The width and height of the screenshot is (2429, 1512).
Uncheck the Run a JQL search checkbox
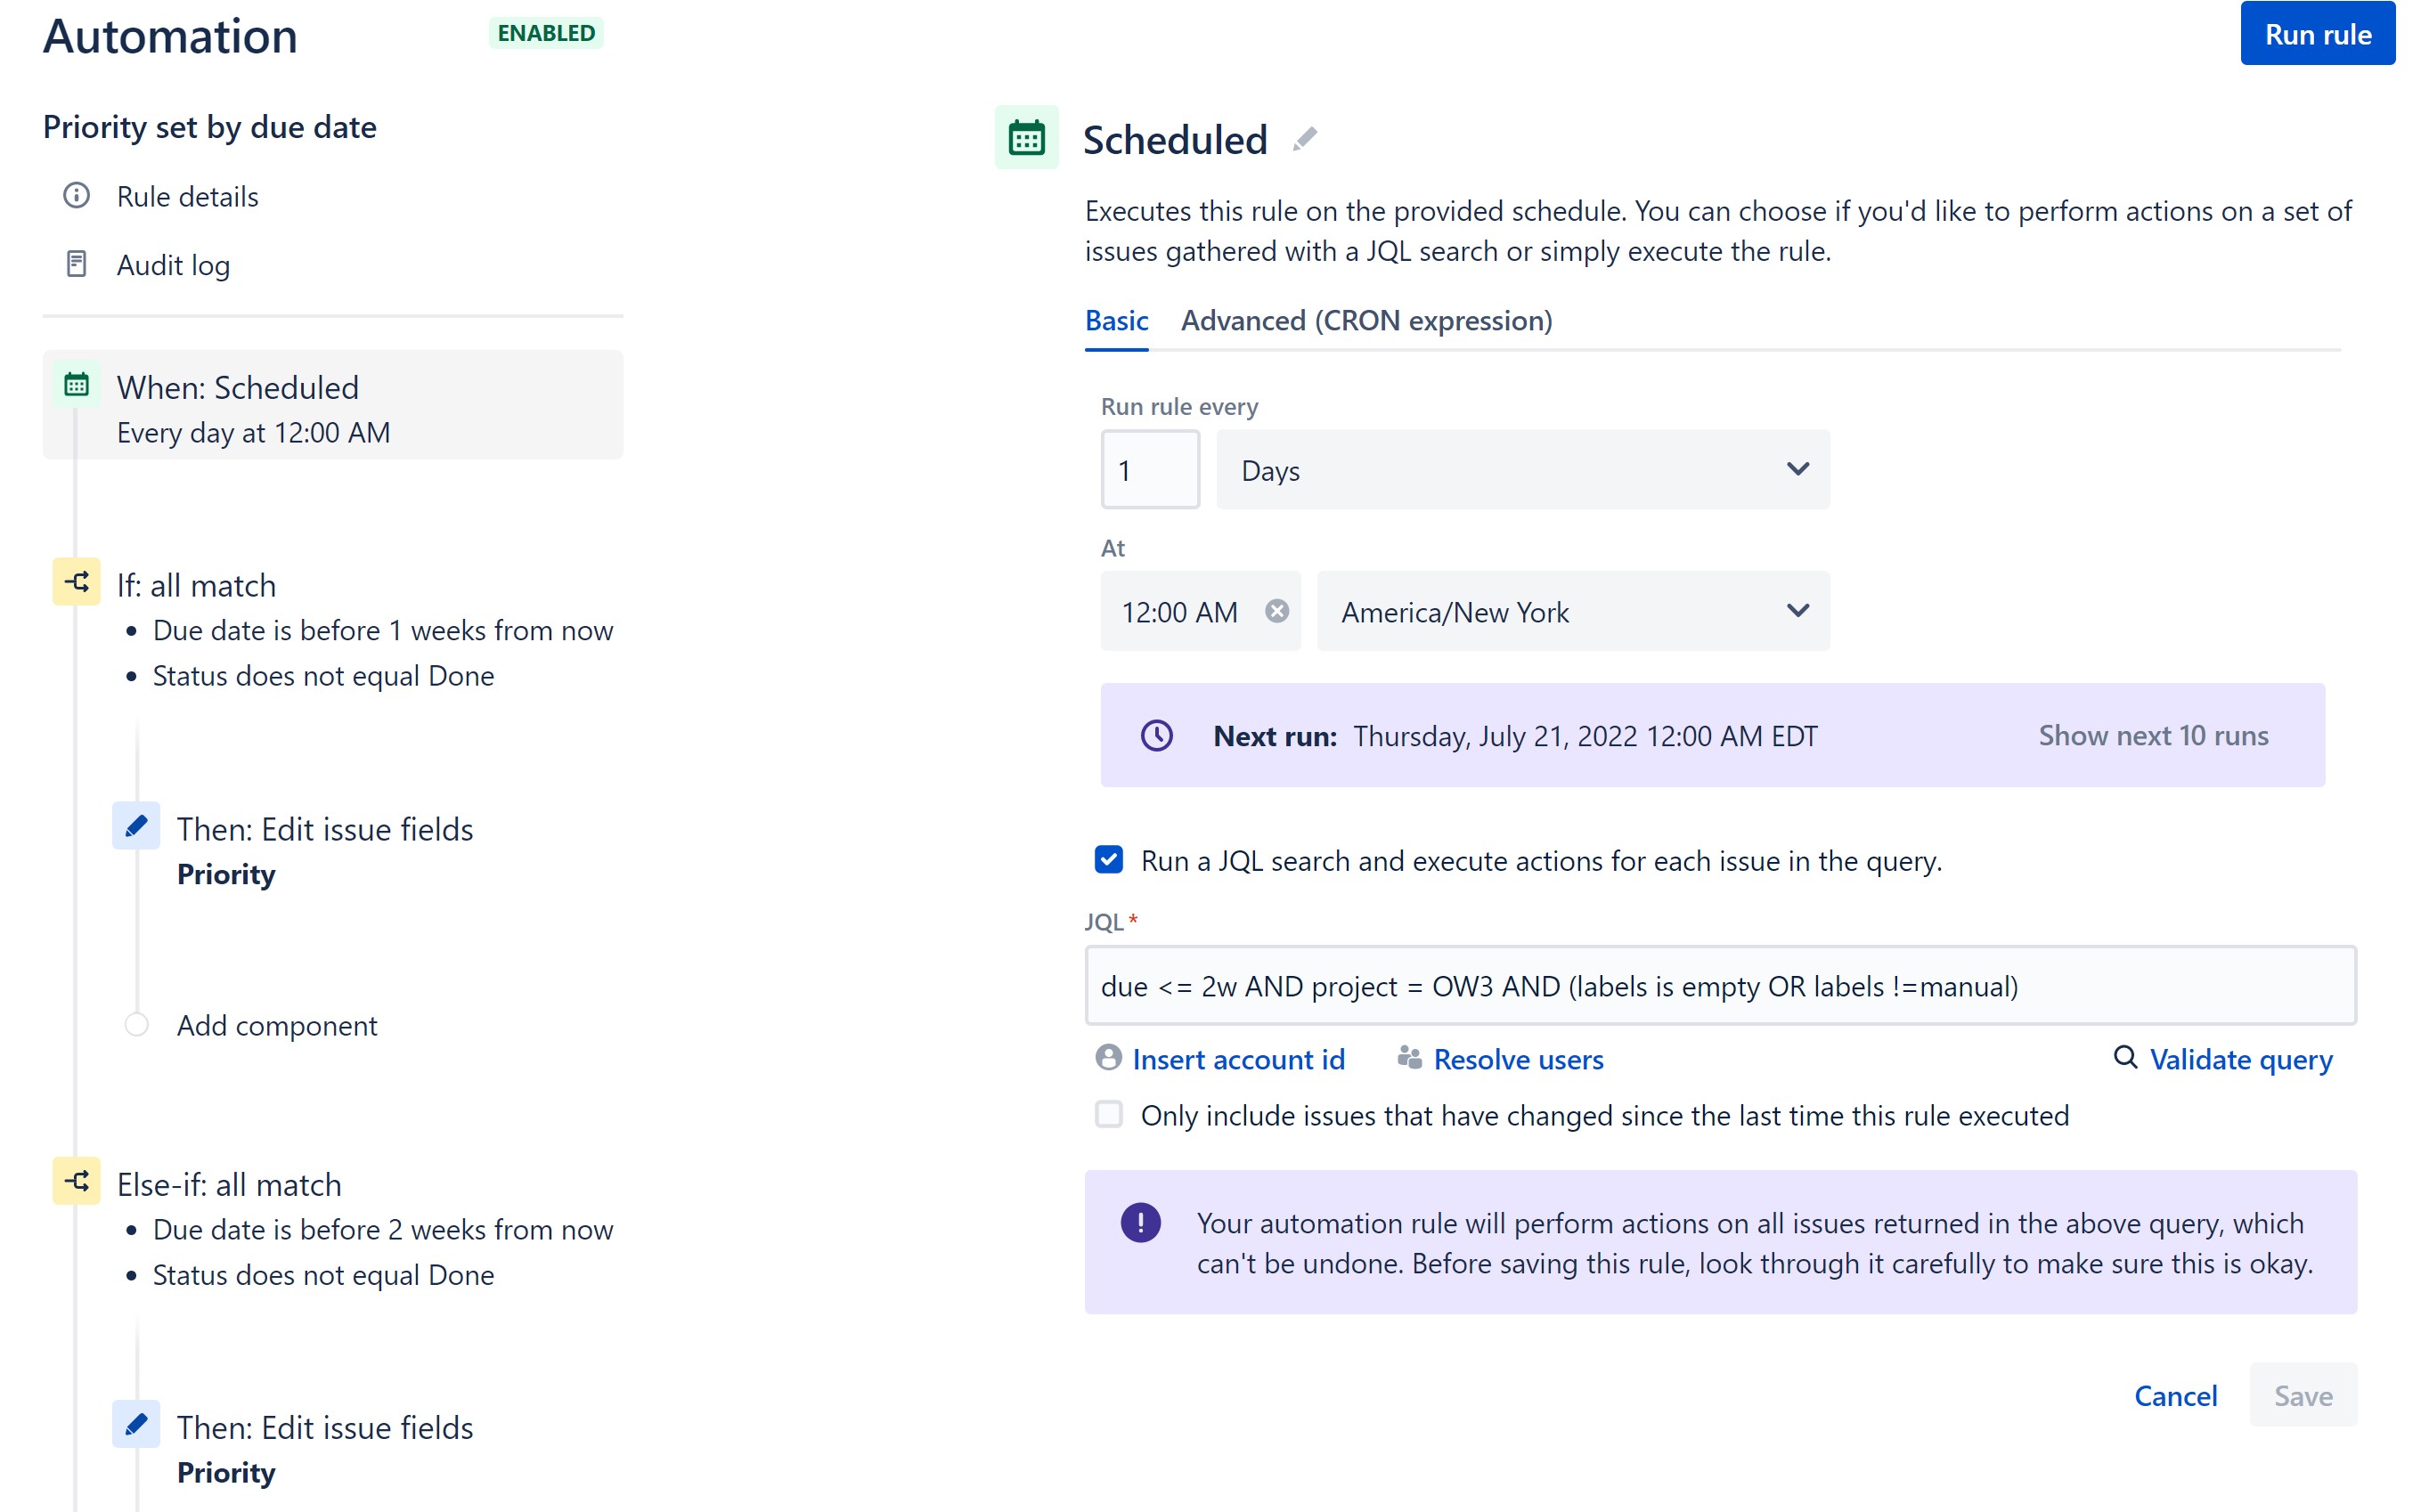pos(1108,859)
